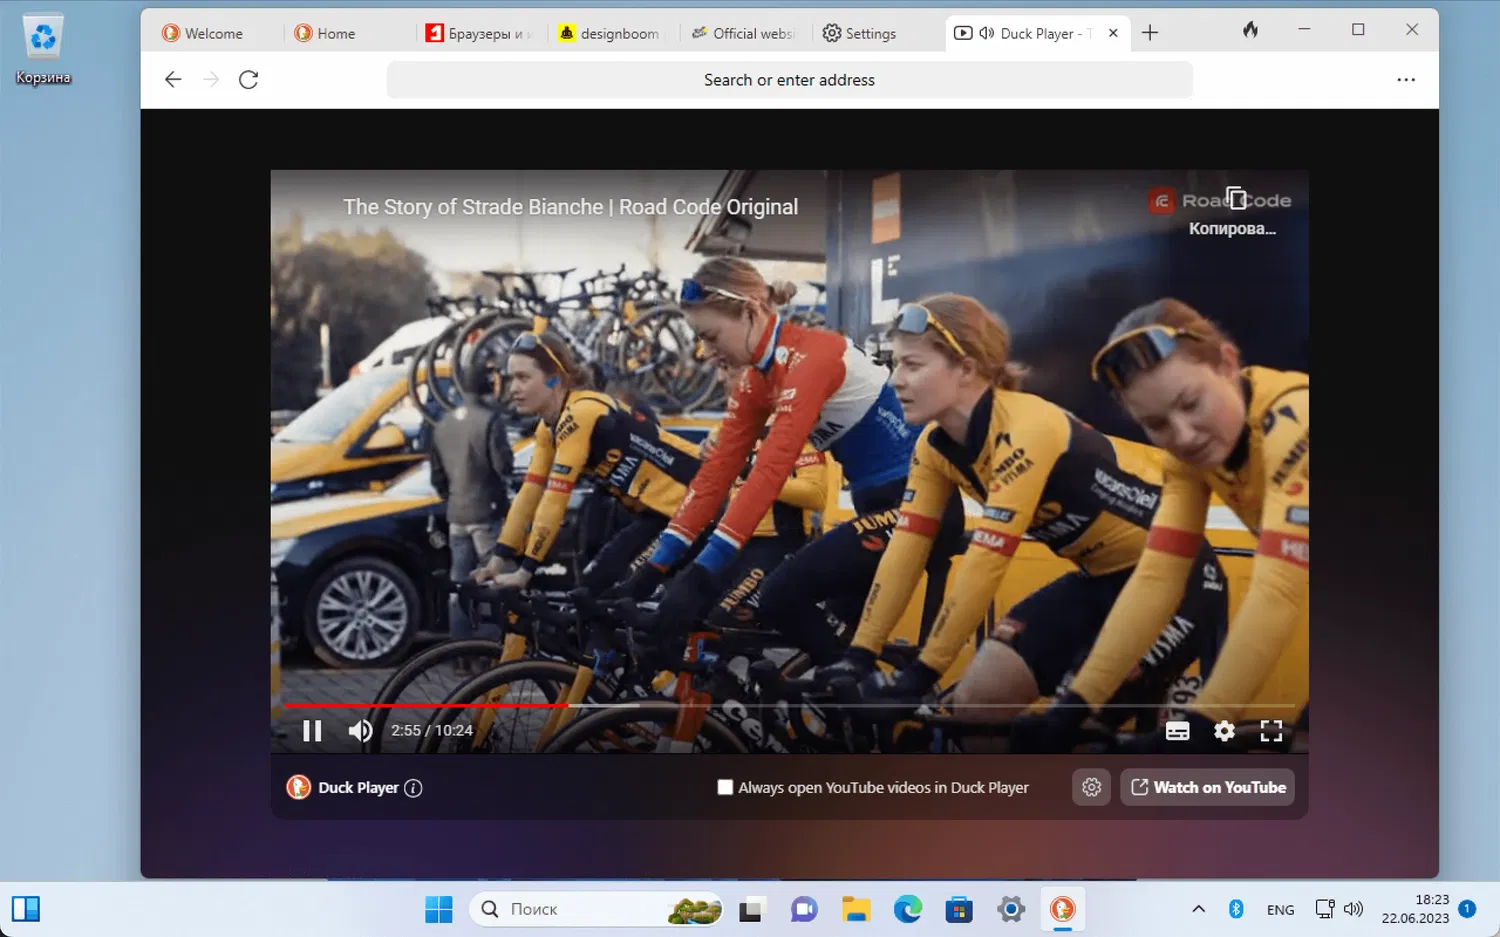Open Duck Player info icon

(x=413, y=788)
